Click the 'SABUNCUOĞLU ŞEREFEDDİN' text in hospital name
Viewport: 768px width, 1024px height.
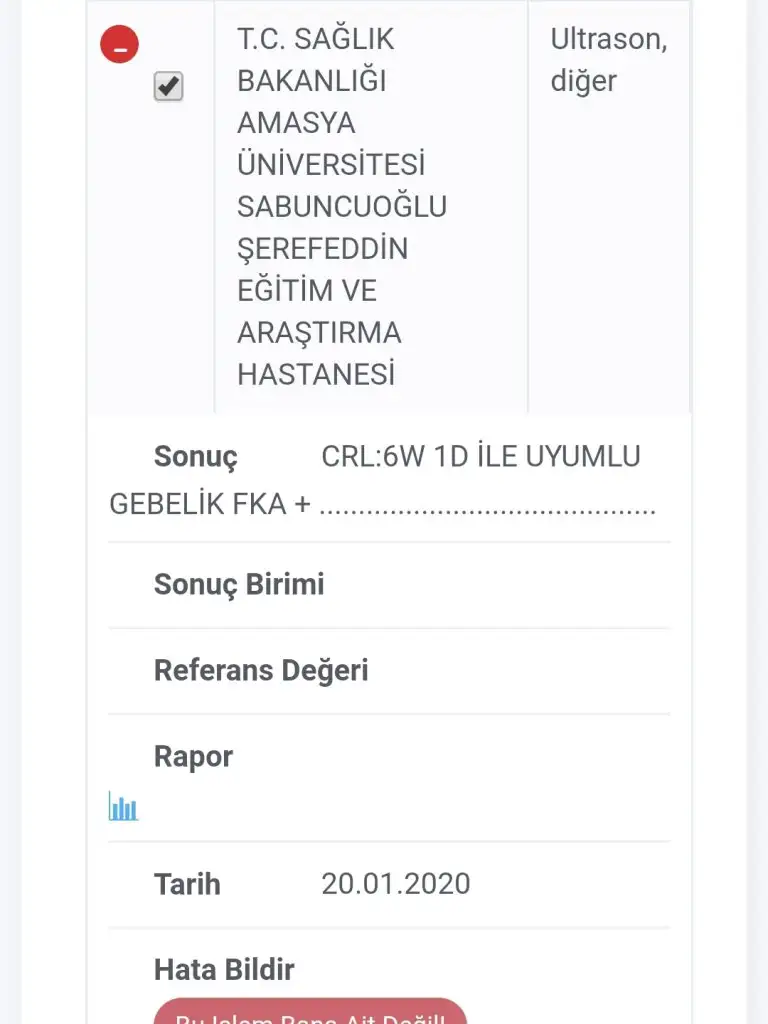click(341, 227)
